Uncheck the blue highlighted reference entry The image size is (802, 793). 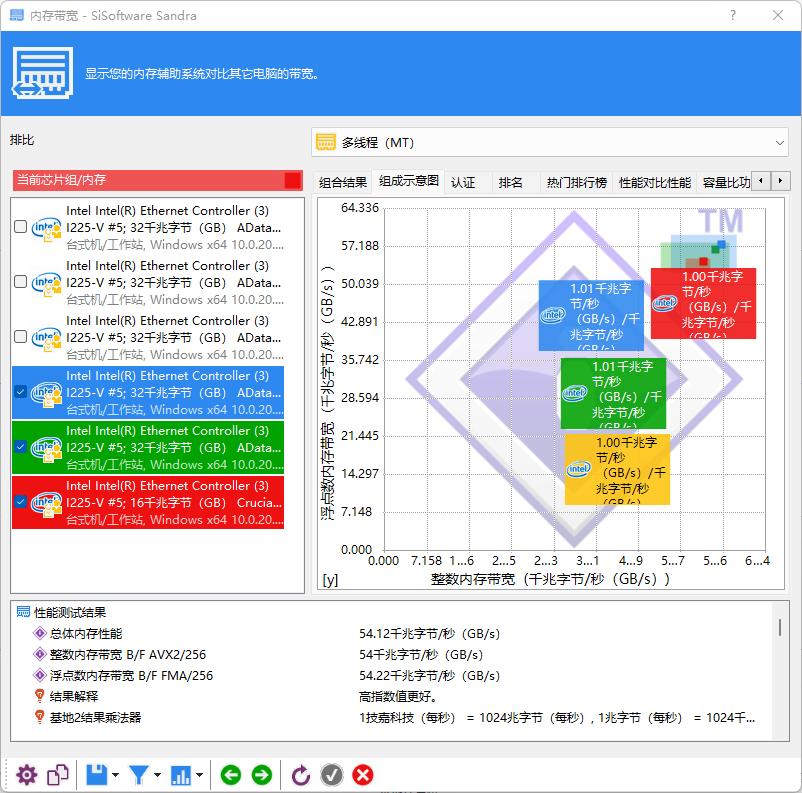click(20, 392)
